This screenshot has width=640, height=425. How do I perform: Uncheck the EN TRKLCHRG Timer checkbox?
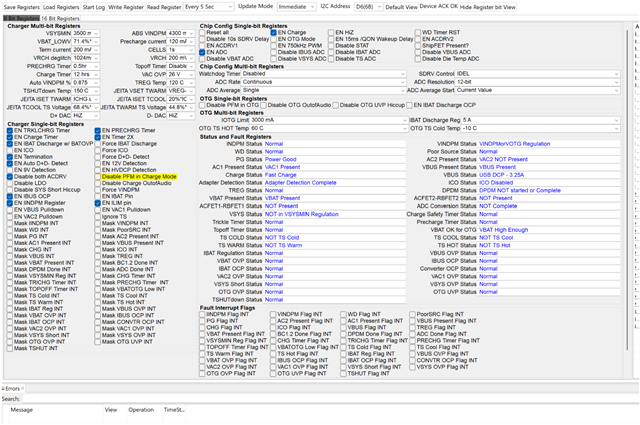click(x=10, y=130)
